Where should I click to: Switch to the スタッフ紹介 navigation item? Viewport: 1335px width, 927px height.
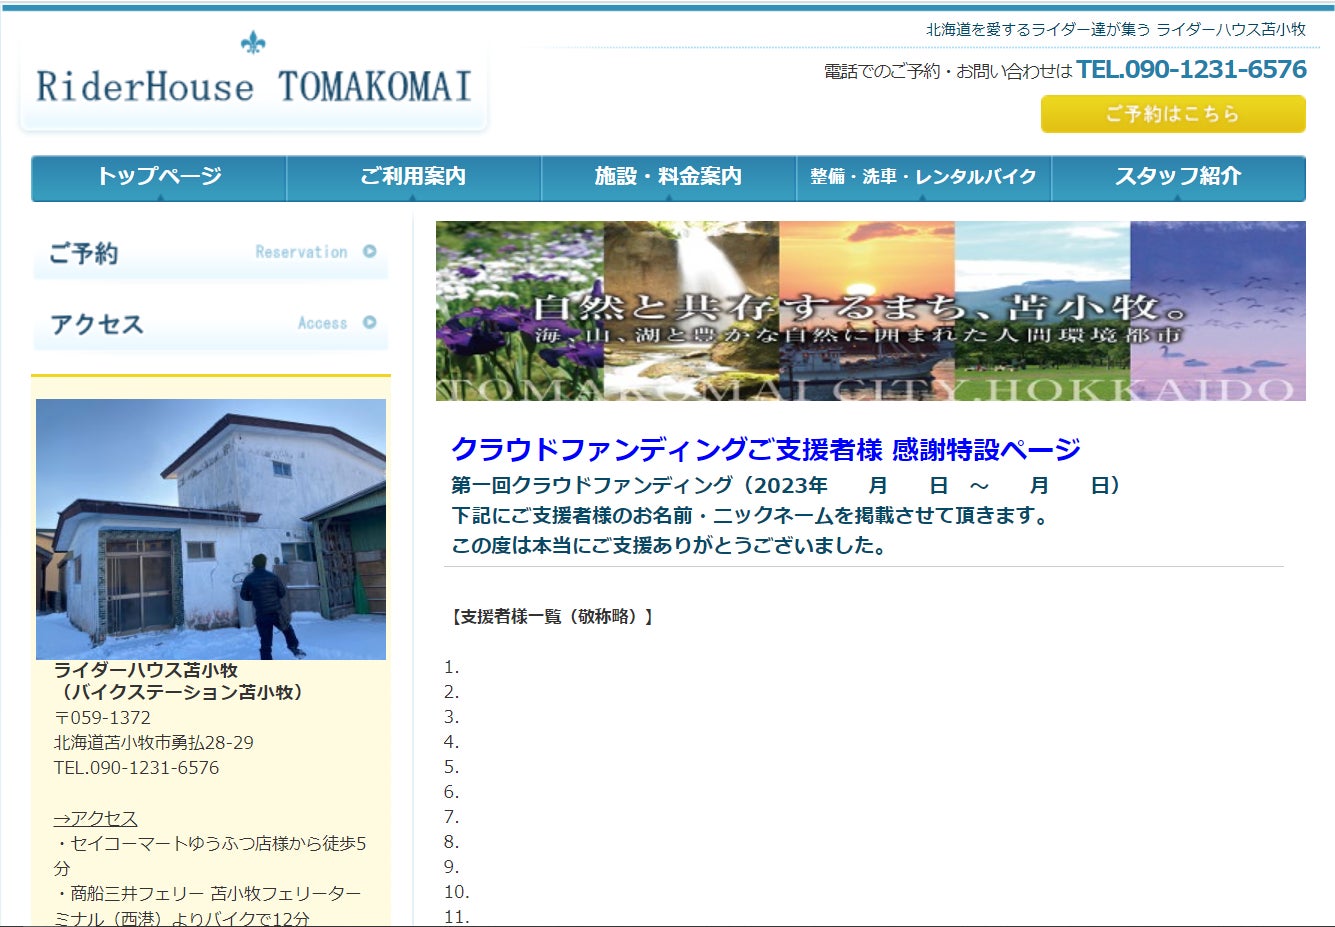coord(1178,177)
